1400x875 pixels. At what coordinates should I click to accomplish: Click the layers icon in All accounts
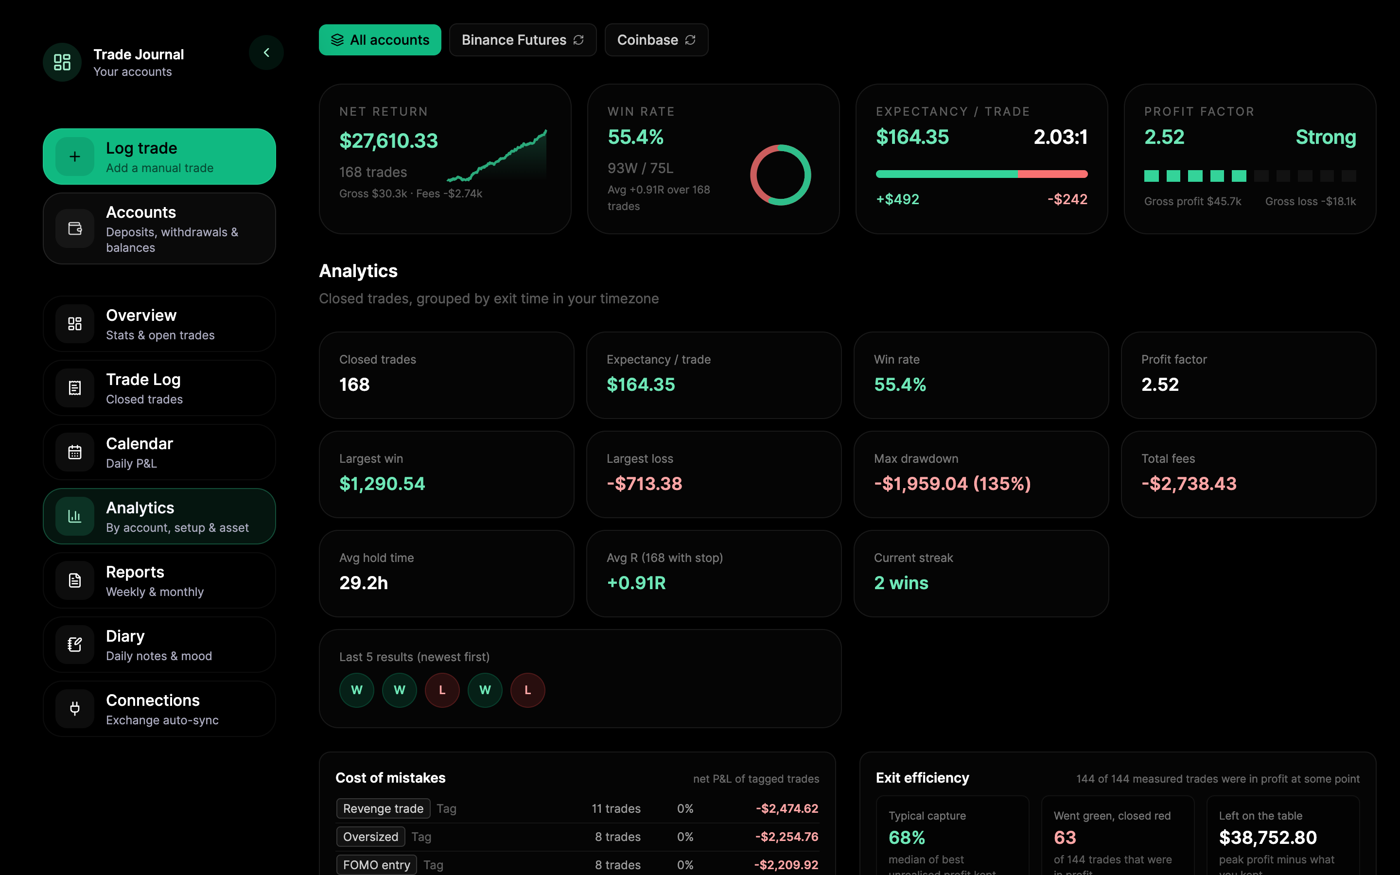[x=337, y=40]
